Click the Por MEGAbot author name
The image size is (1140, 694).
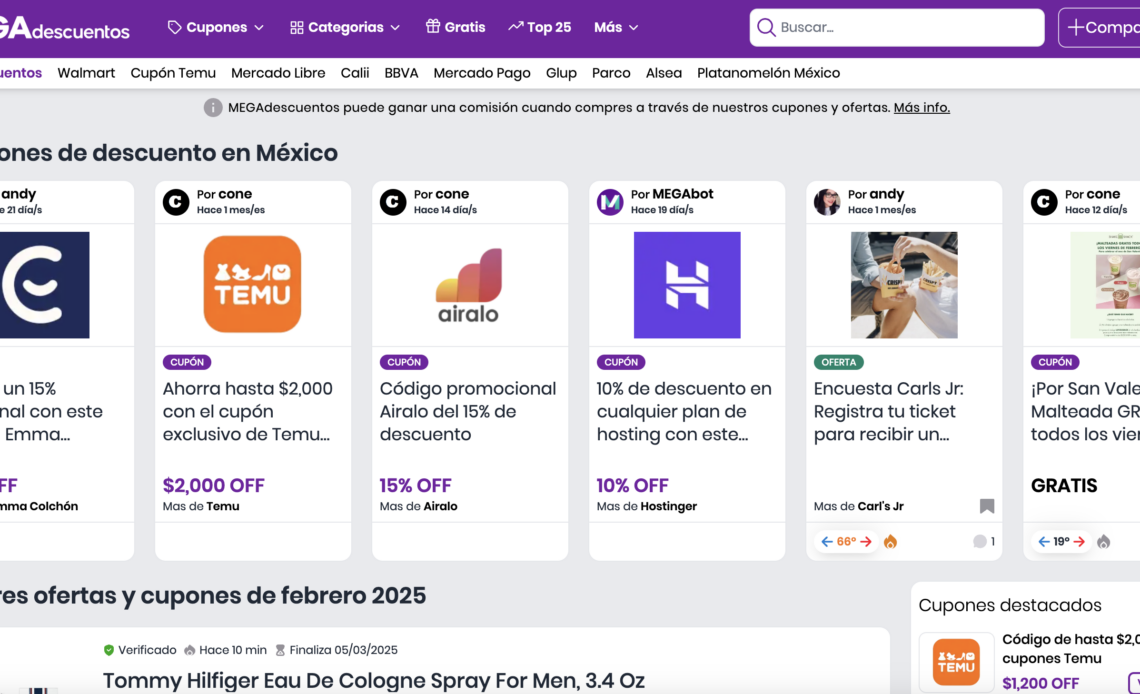click(x=672, y=194)
